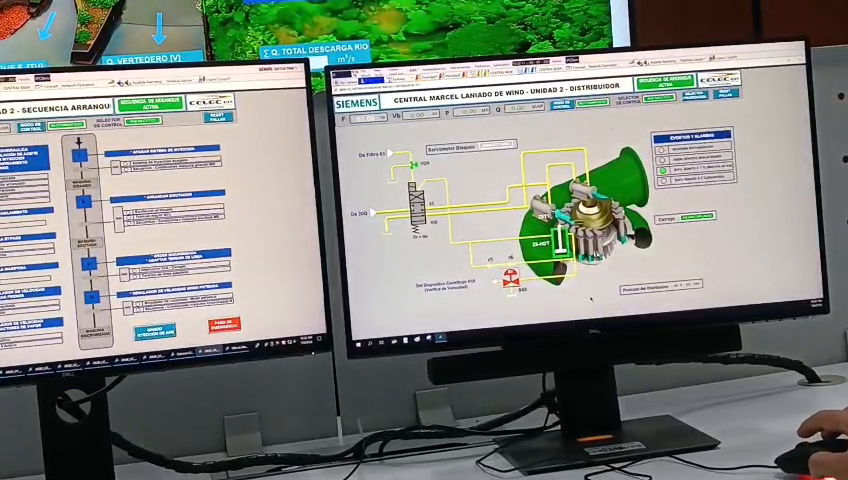Click the down arrow atop the sequence column
The width and height of the screenshot is (848, 480).
pyautogui.click(x=79, y=143)
